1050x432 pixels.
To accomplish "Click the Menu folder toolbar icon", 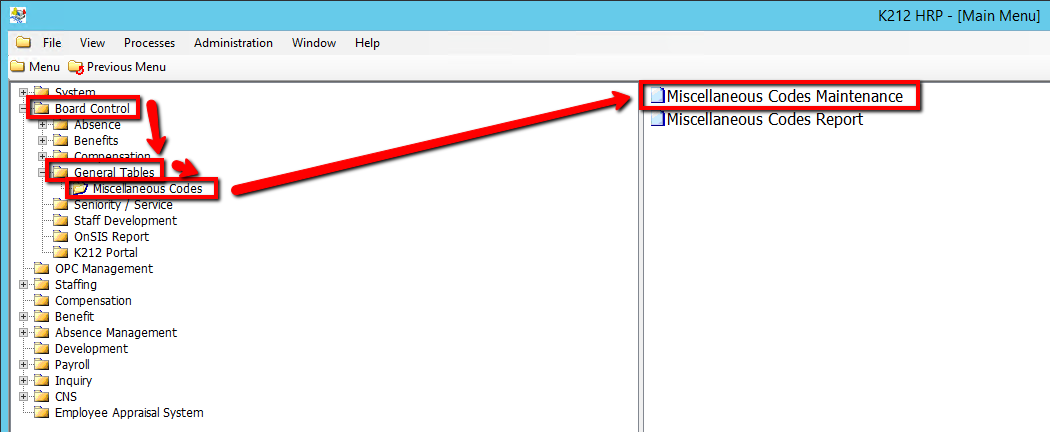I will pyautogui.click(x=17, y=67).
